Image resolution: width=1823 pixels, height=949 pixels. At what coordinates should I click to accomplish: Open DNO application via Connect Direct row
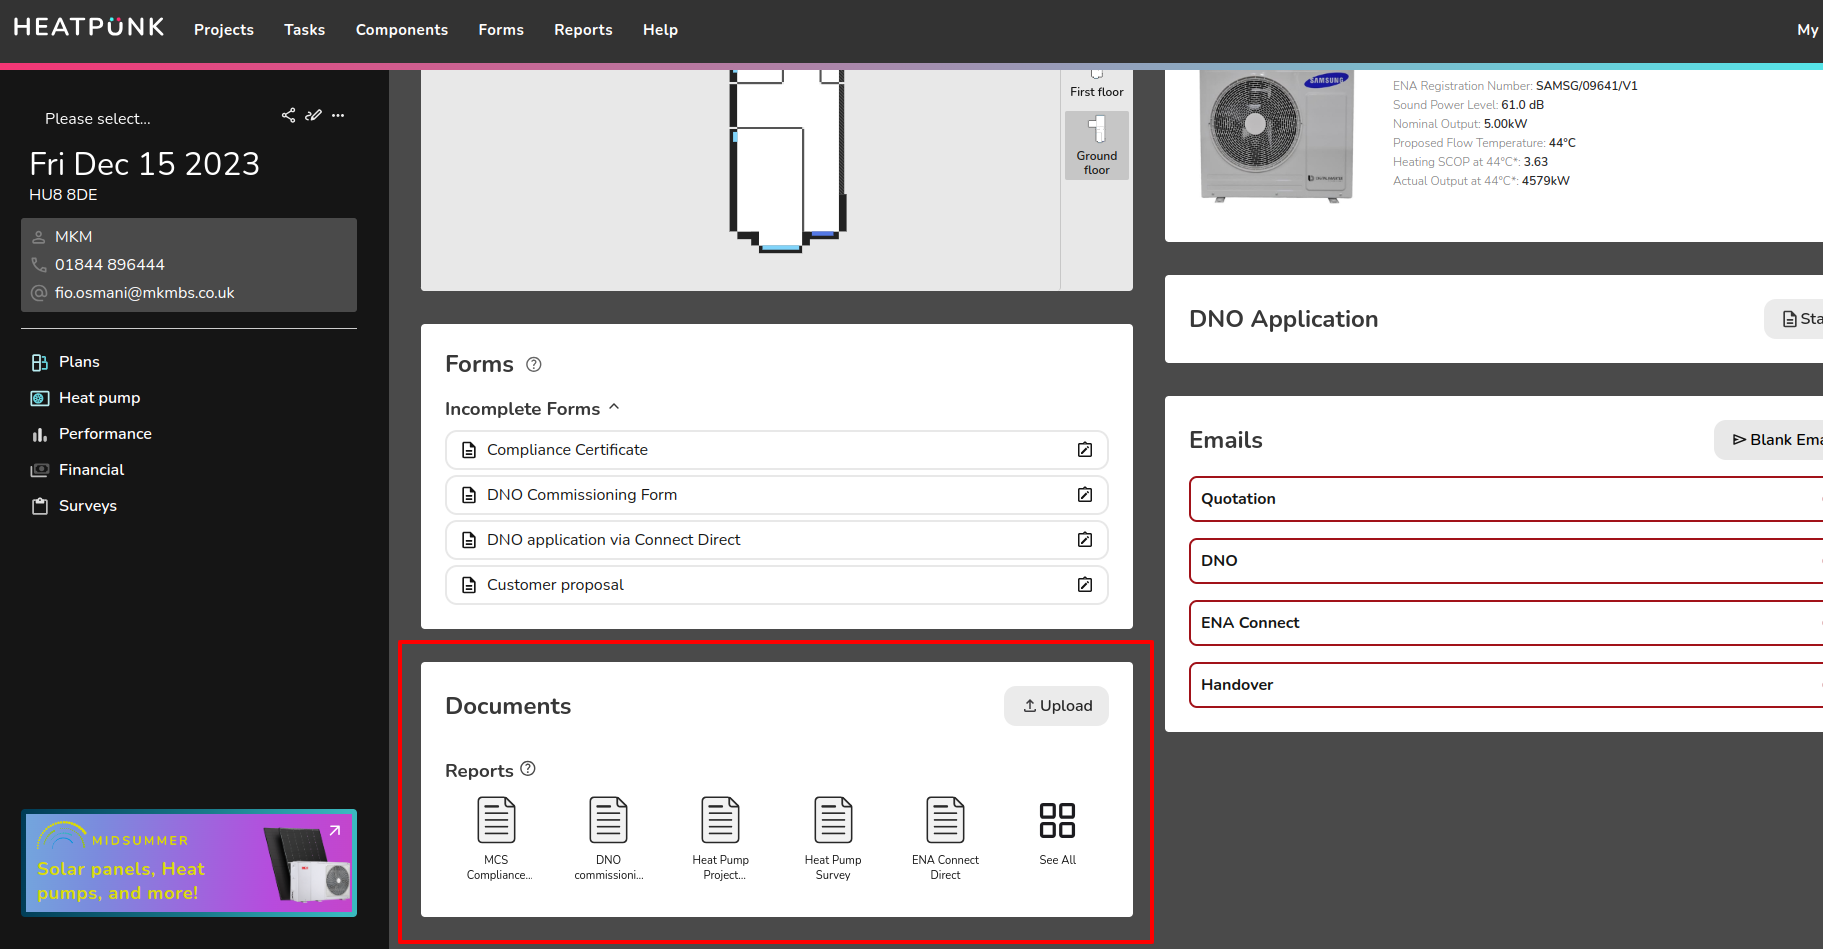click(x=776, y=540)
